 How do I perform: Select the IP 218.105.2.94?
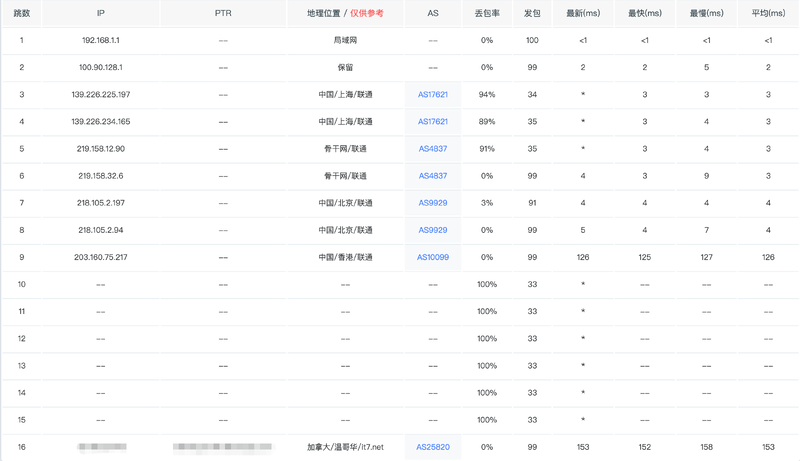(101, 230)
